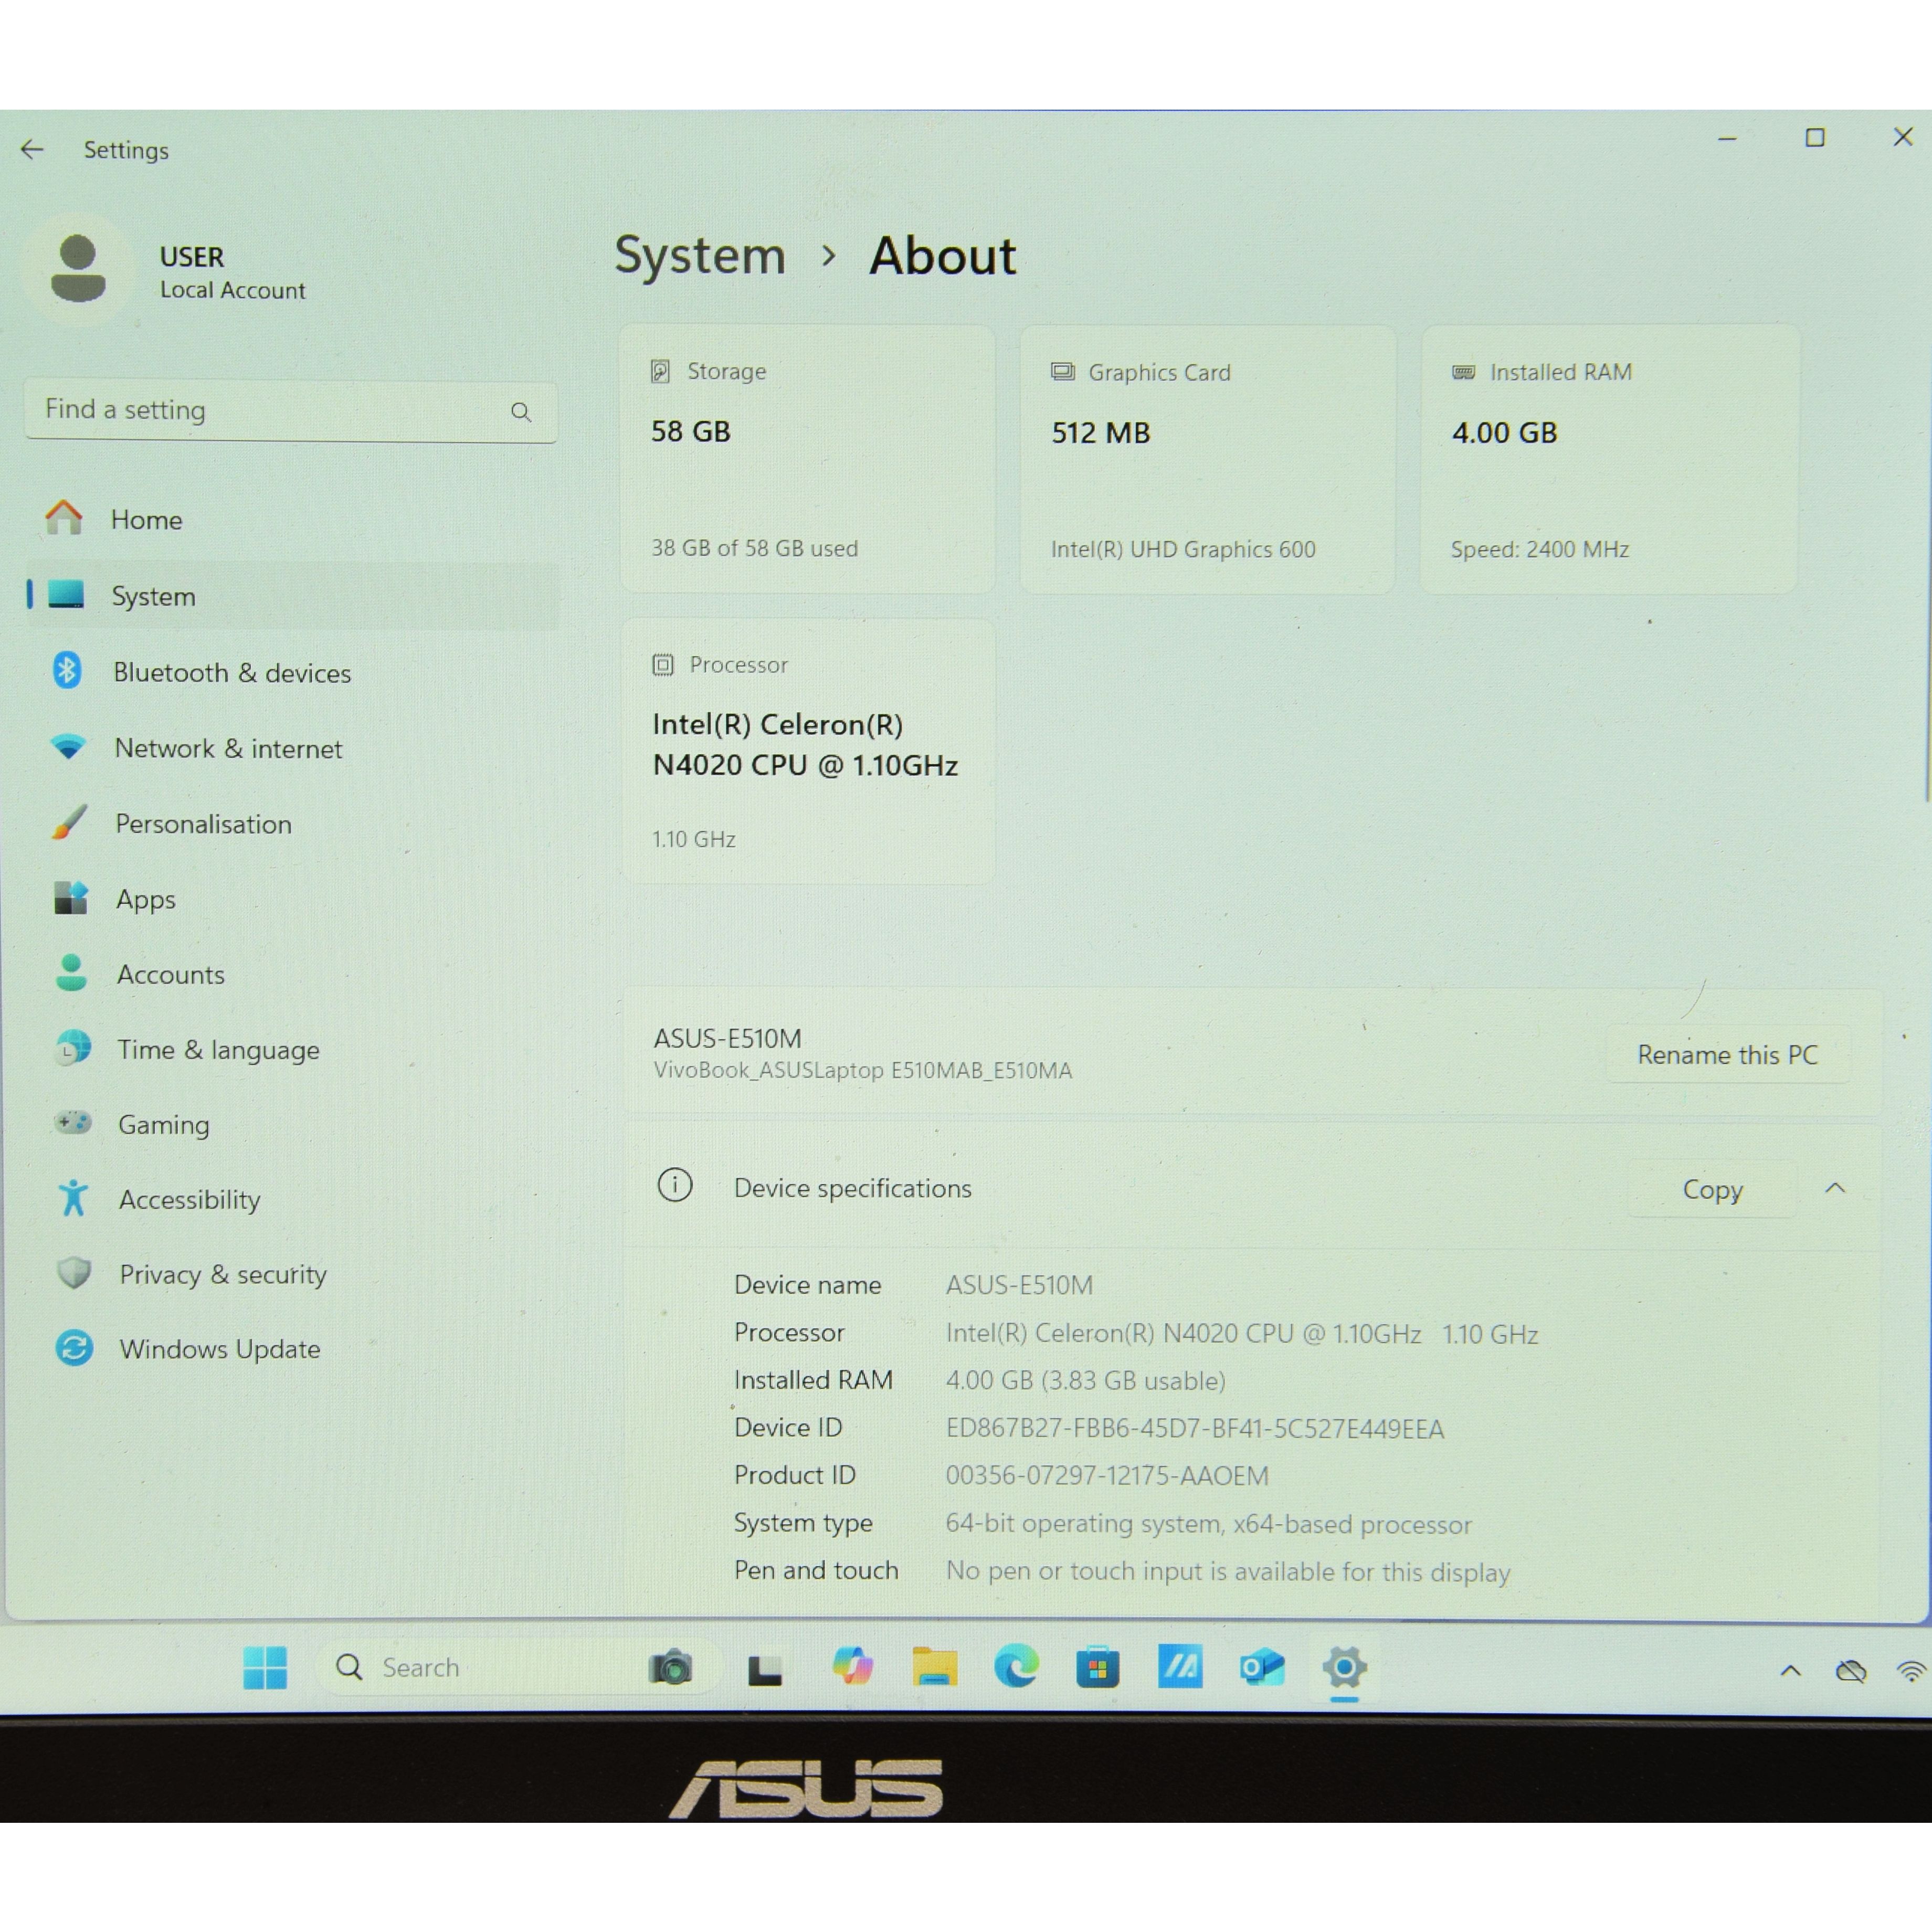Open the Graphics Card info card

point(1208,459)
